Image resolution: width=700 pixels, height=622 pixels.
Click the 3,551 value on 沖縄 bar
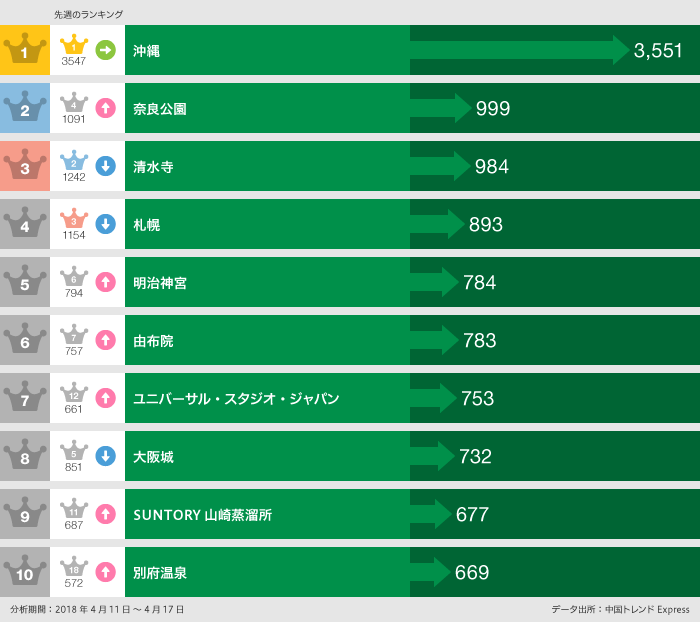(x=658, y=50)
